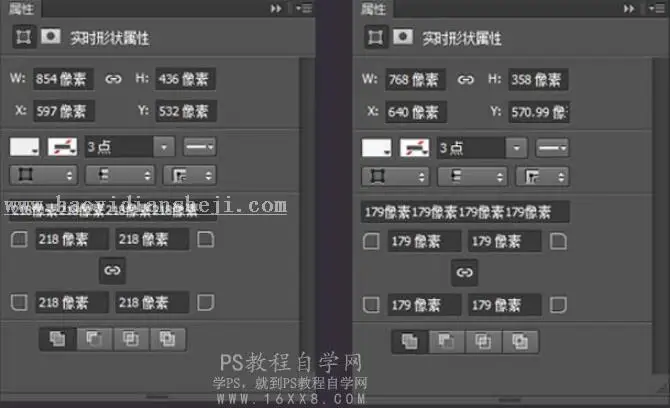The height and width of the screenshot is (408, 670).
Task: Click top-left 179 像素 radius field
Action: tap(424, 241)
